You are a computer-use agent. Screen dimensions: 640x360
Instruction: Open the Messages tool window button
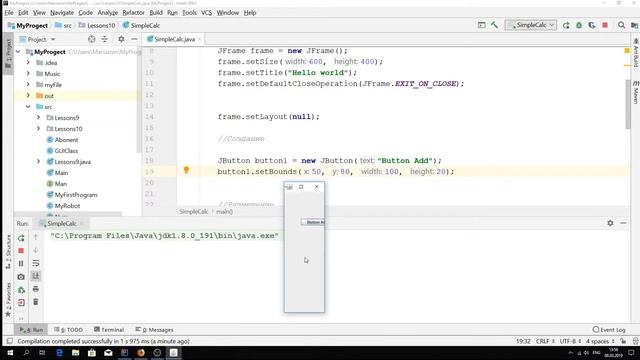(154, 329)
